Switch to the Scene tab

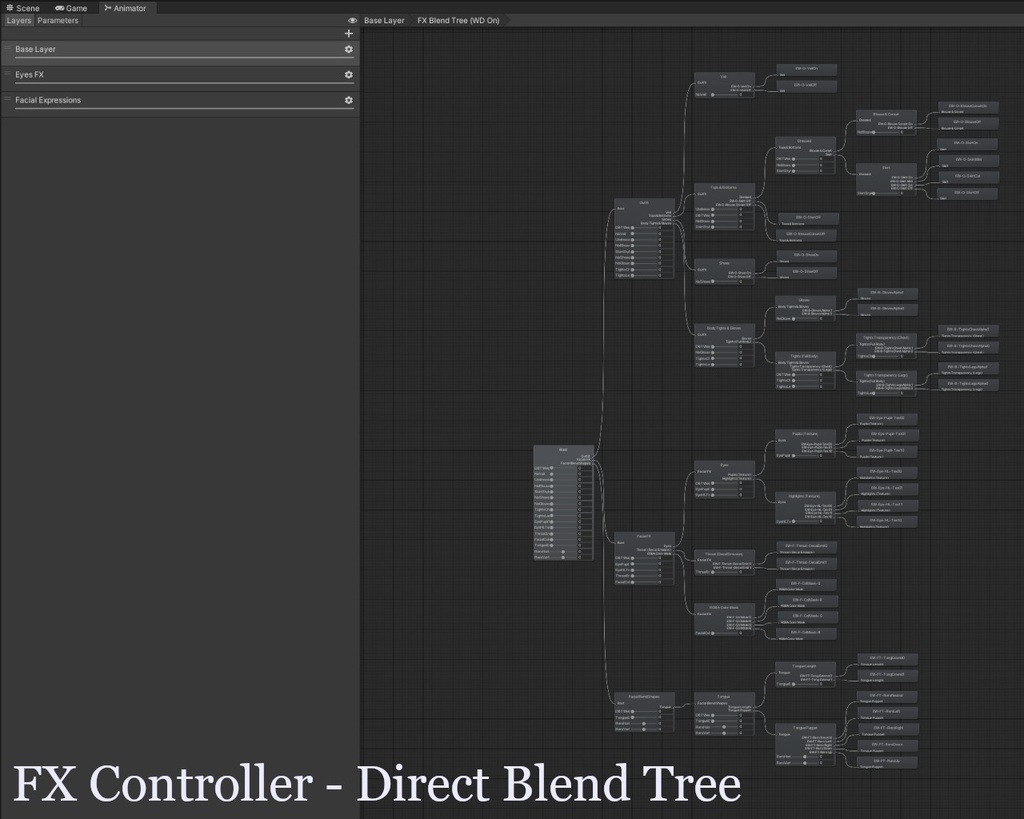[23, 8]
